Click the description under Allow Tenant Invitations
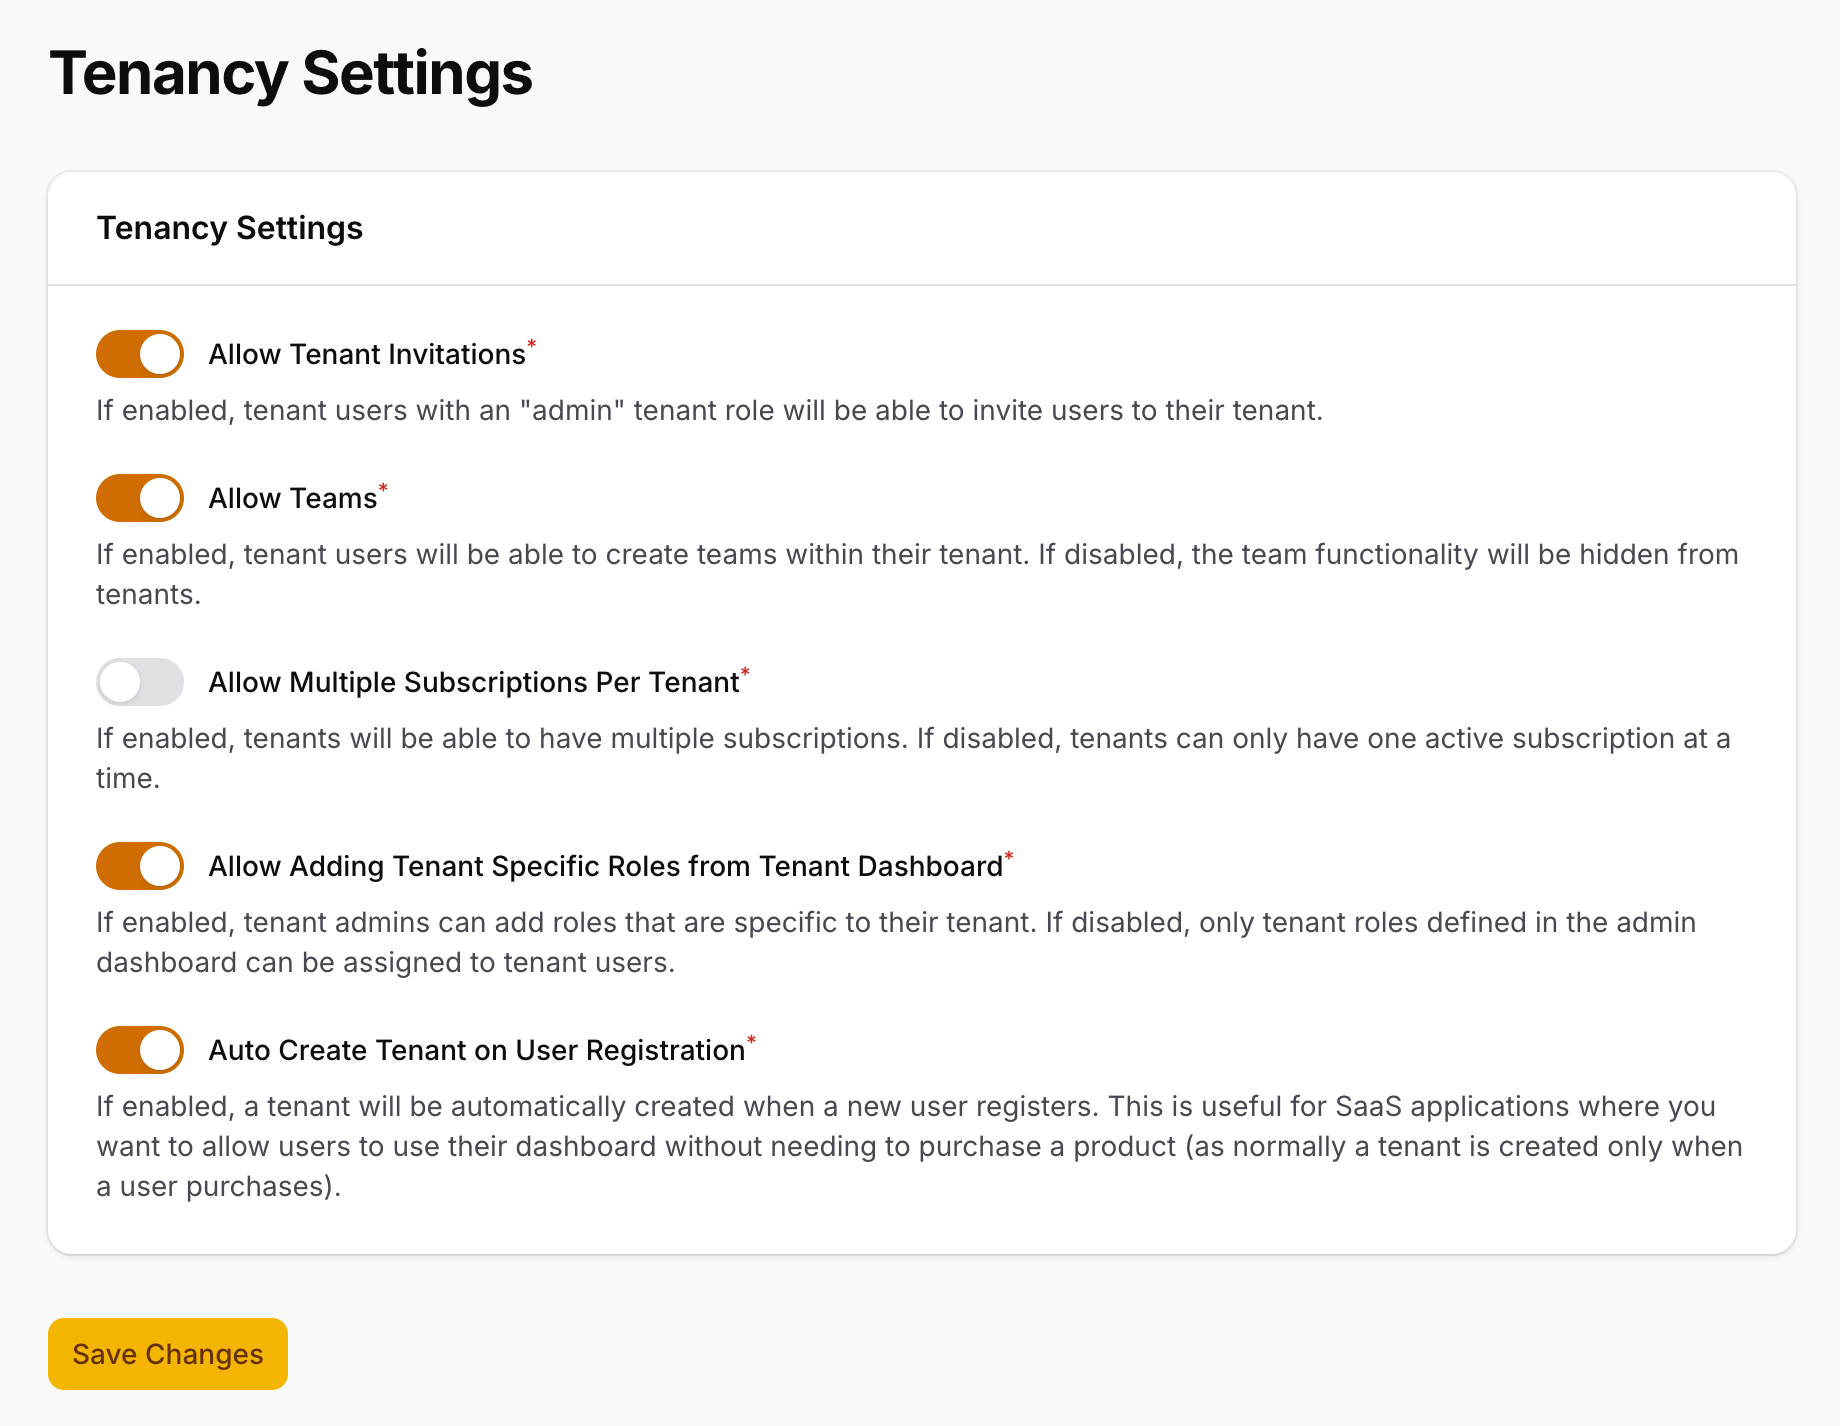 click(709, 410)
